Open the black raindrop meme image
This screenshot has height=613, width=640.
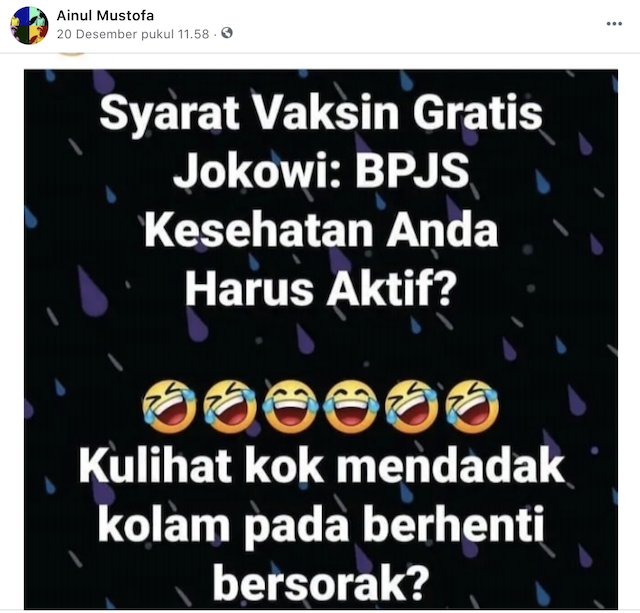click(x=320, y=339)
